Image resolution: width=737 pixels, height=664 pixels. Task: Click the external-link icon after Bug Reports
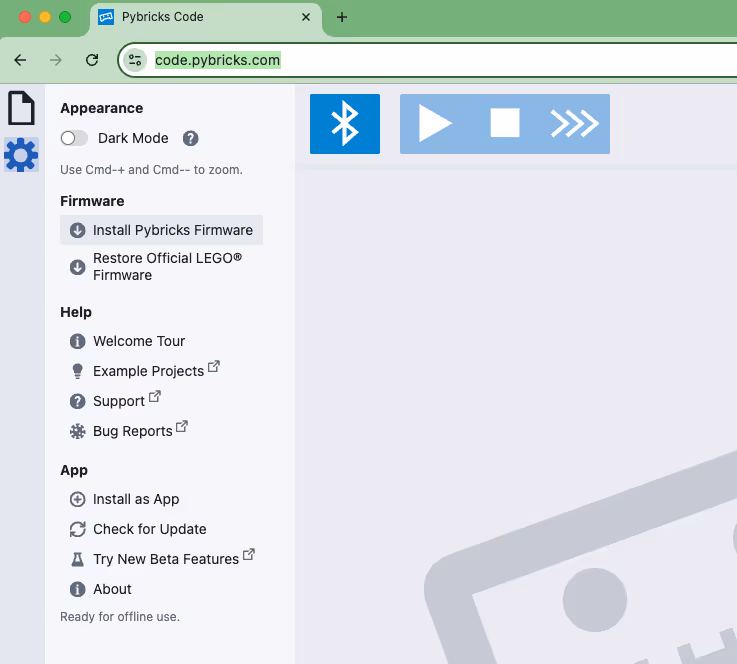[182, 426]
